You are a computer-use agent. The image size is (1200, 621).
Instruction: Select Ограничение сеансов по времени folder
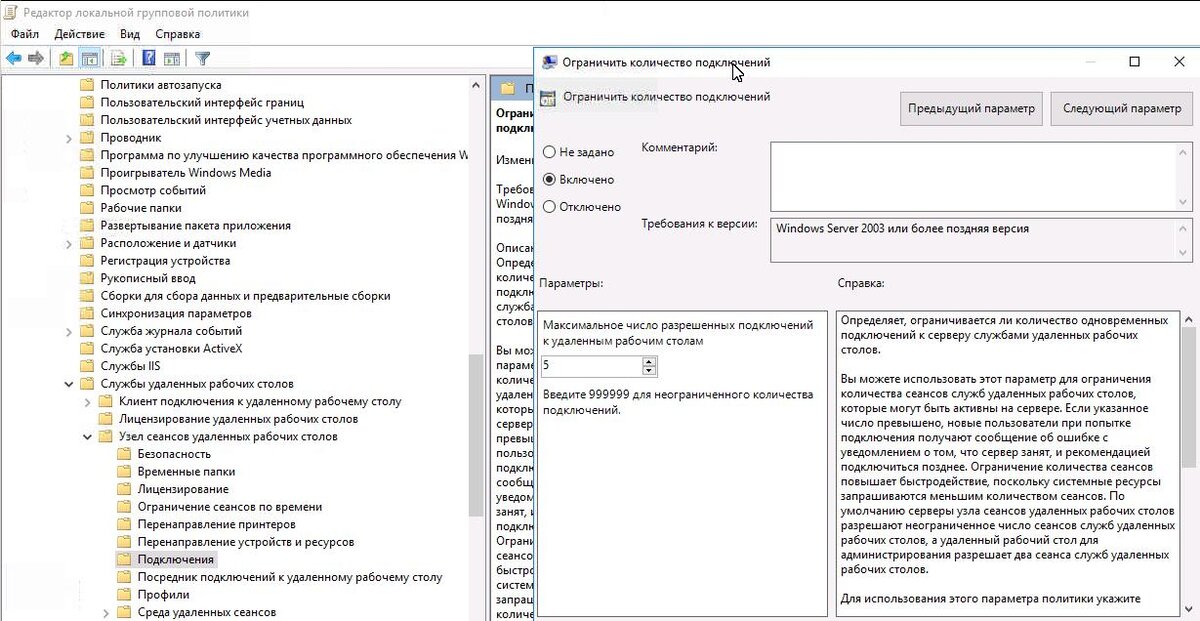[230, 507]
